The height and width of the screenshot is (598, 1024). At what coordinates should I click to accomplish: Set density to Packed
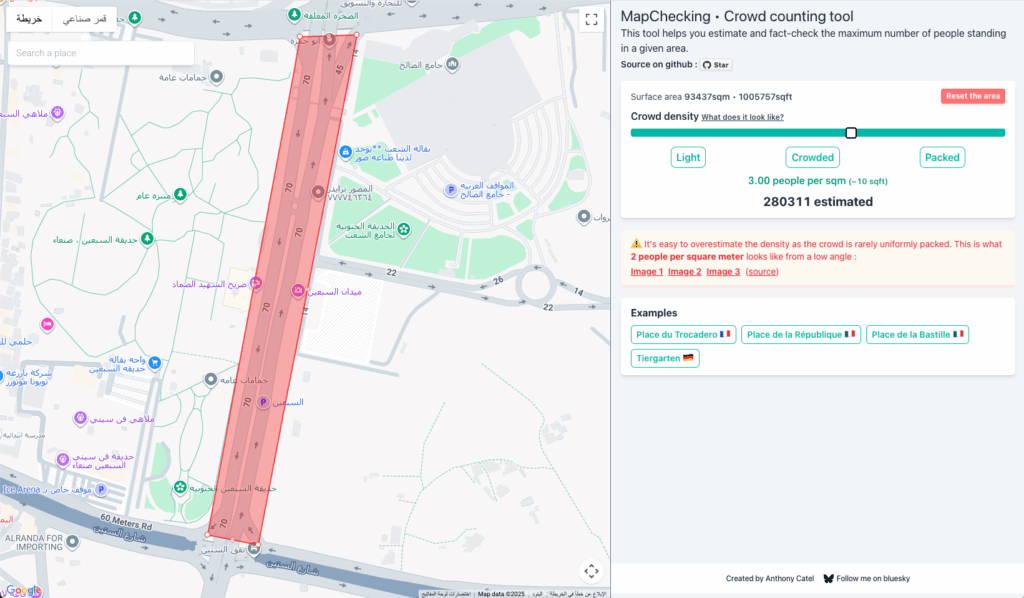pos(942,157)
